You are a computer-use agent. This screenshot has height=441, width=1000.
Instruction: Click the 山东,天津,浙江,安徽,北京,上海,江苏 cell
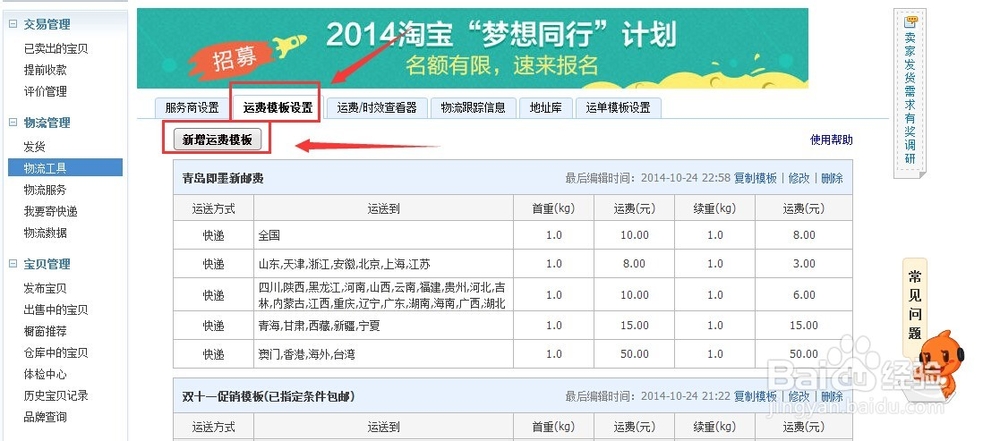pos(383,264)
